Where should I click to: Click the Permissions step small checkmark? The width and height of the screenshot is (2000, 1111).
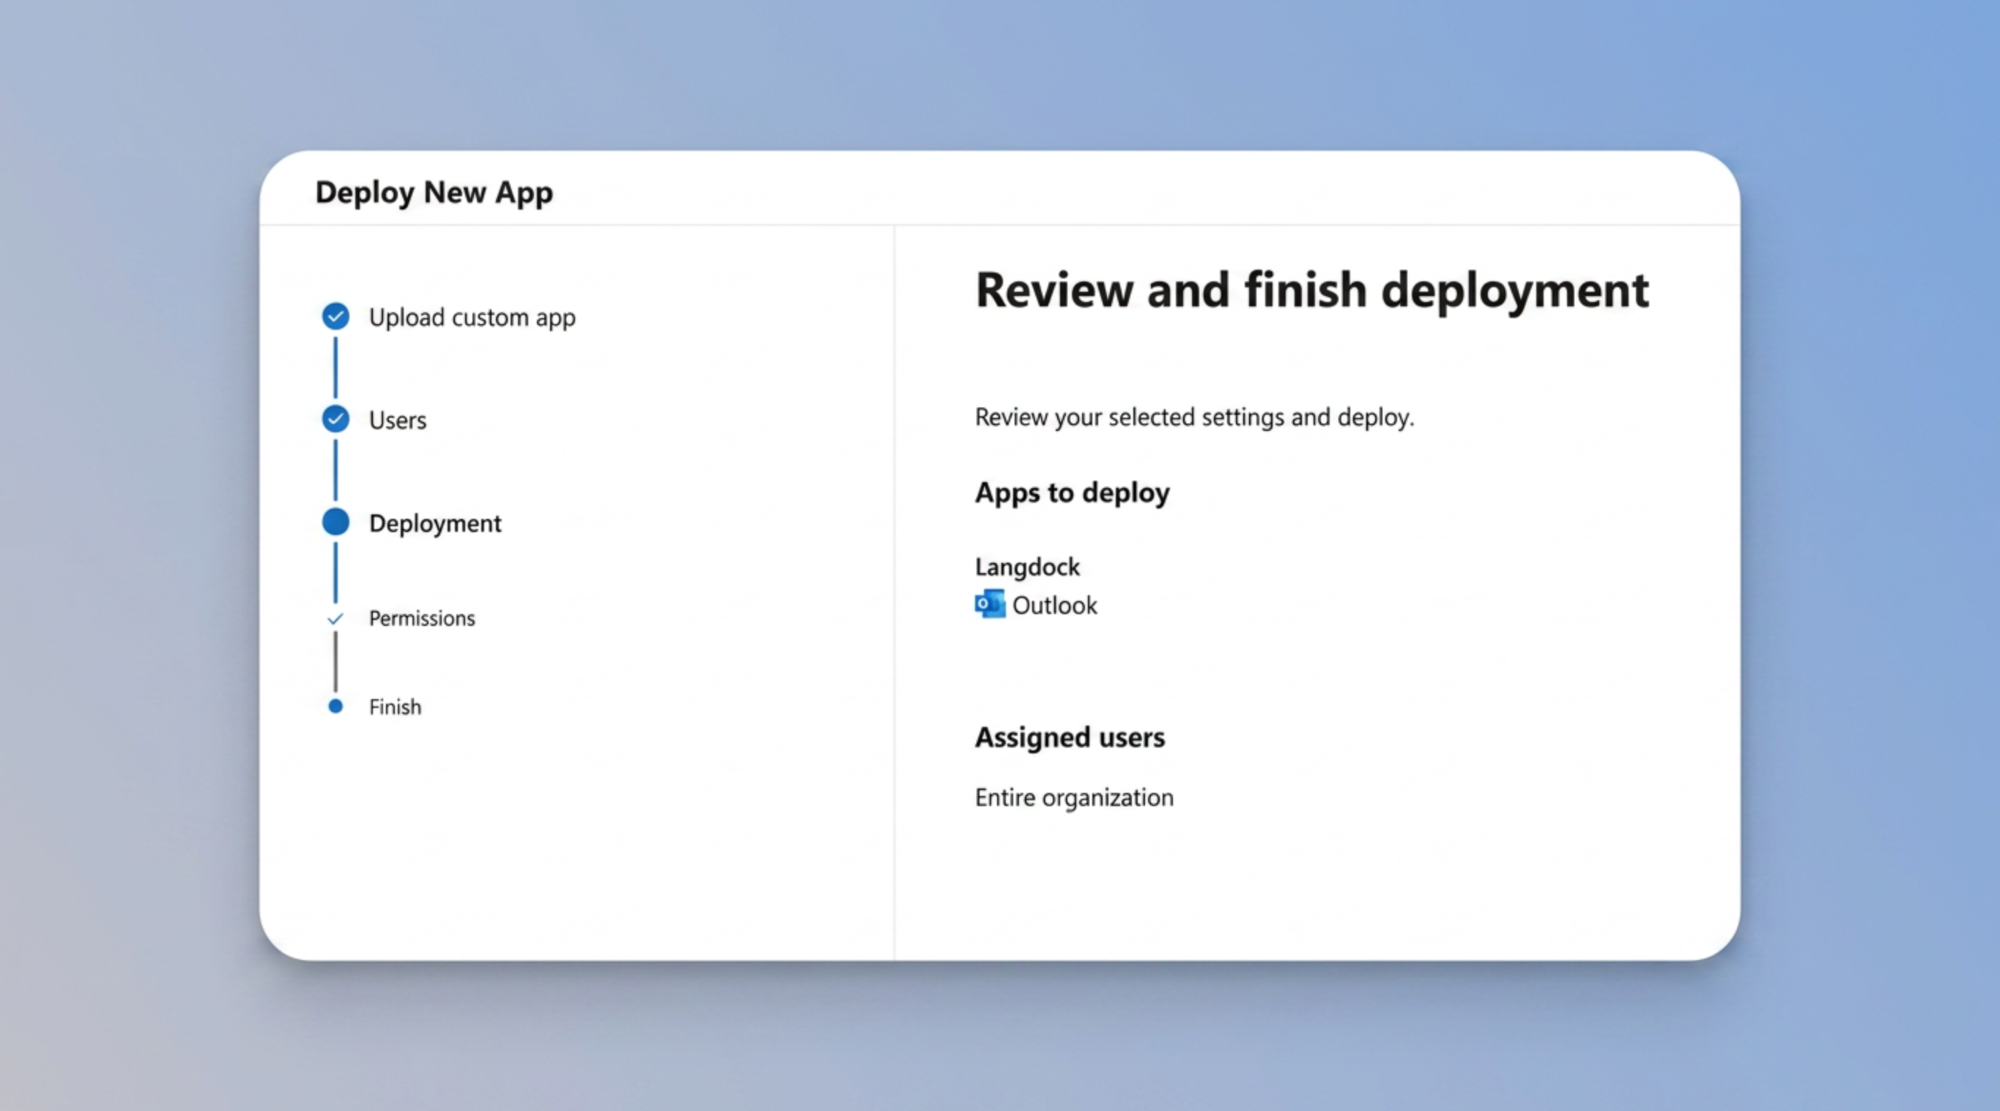tap(335, 619)
